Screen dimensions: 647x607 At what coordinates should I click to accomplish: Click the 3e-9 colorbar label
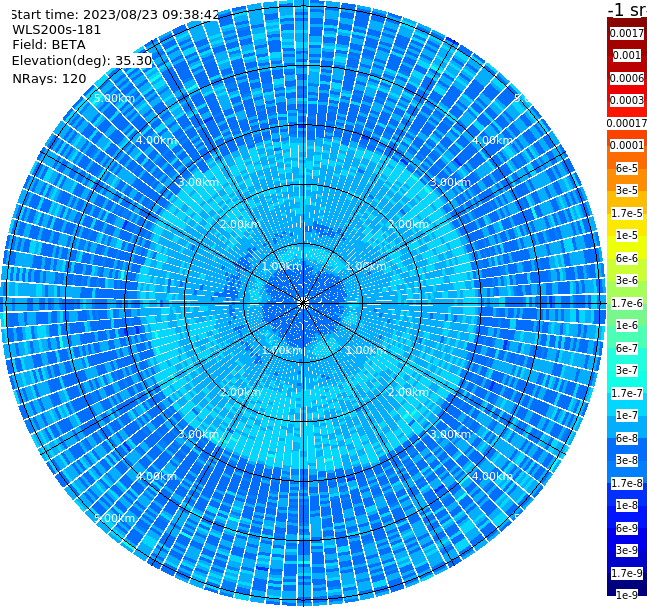click(x=627, y=550)
